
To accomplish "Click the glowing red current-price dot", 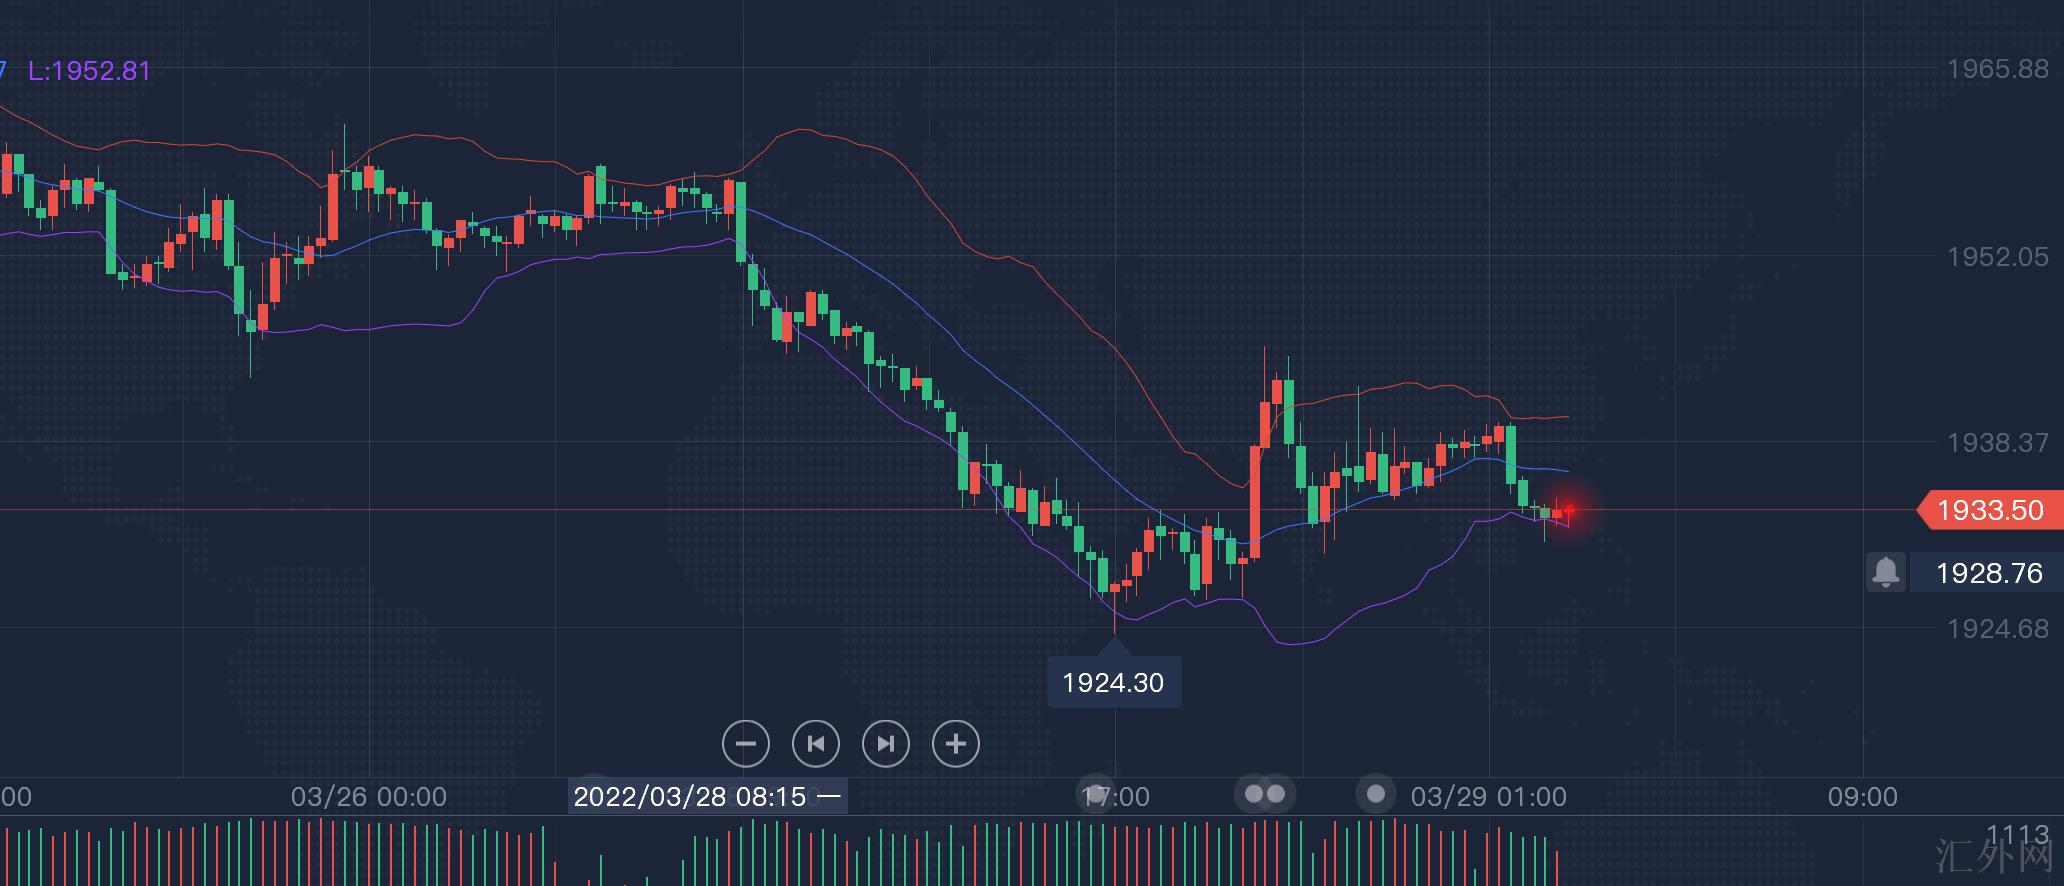I will coord(1568,510).
